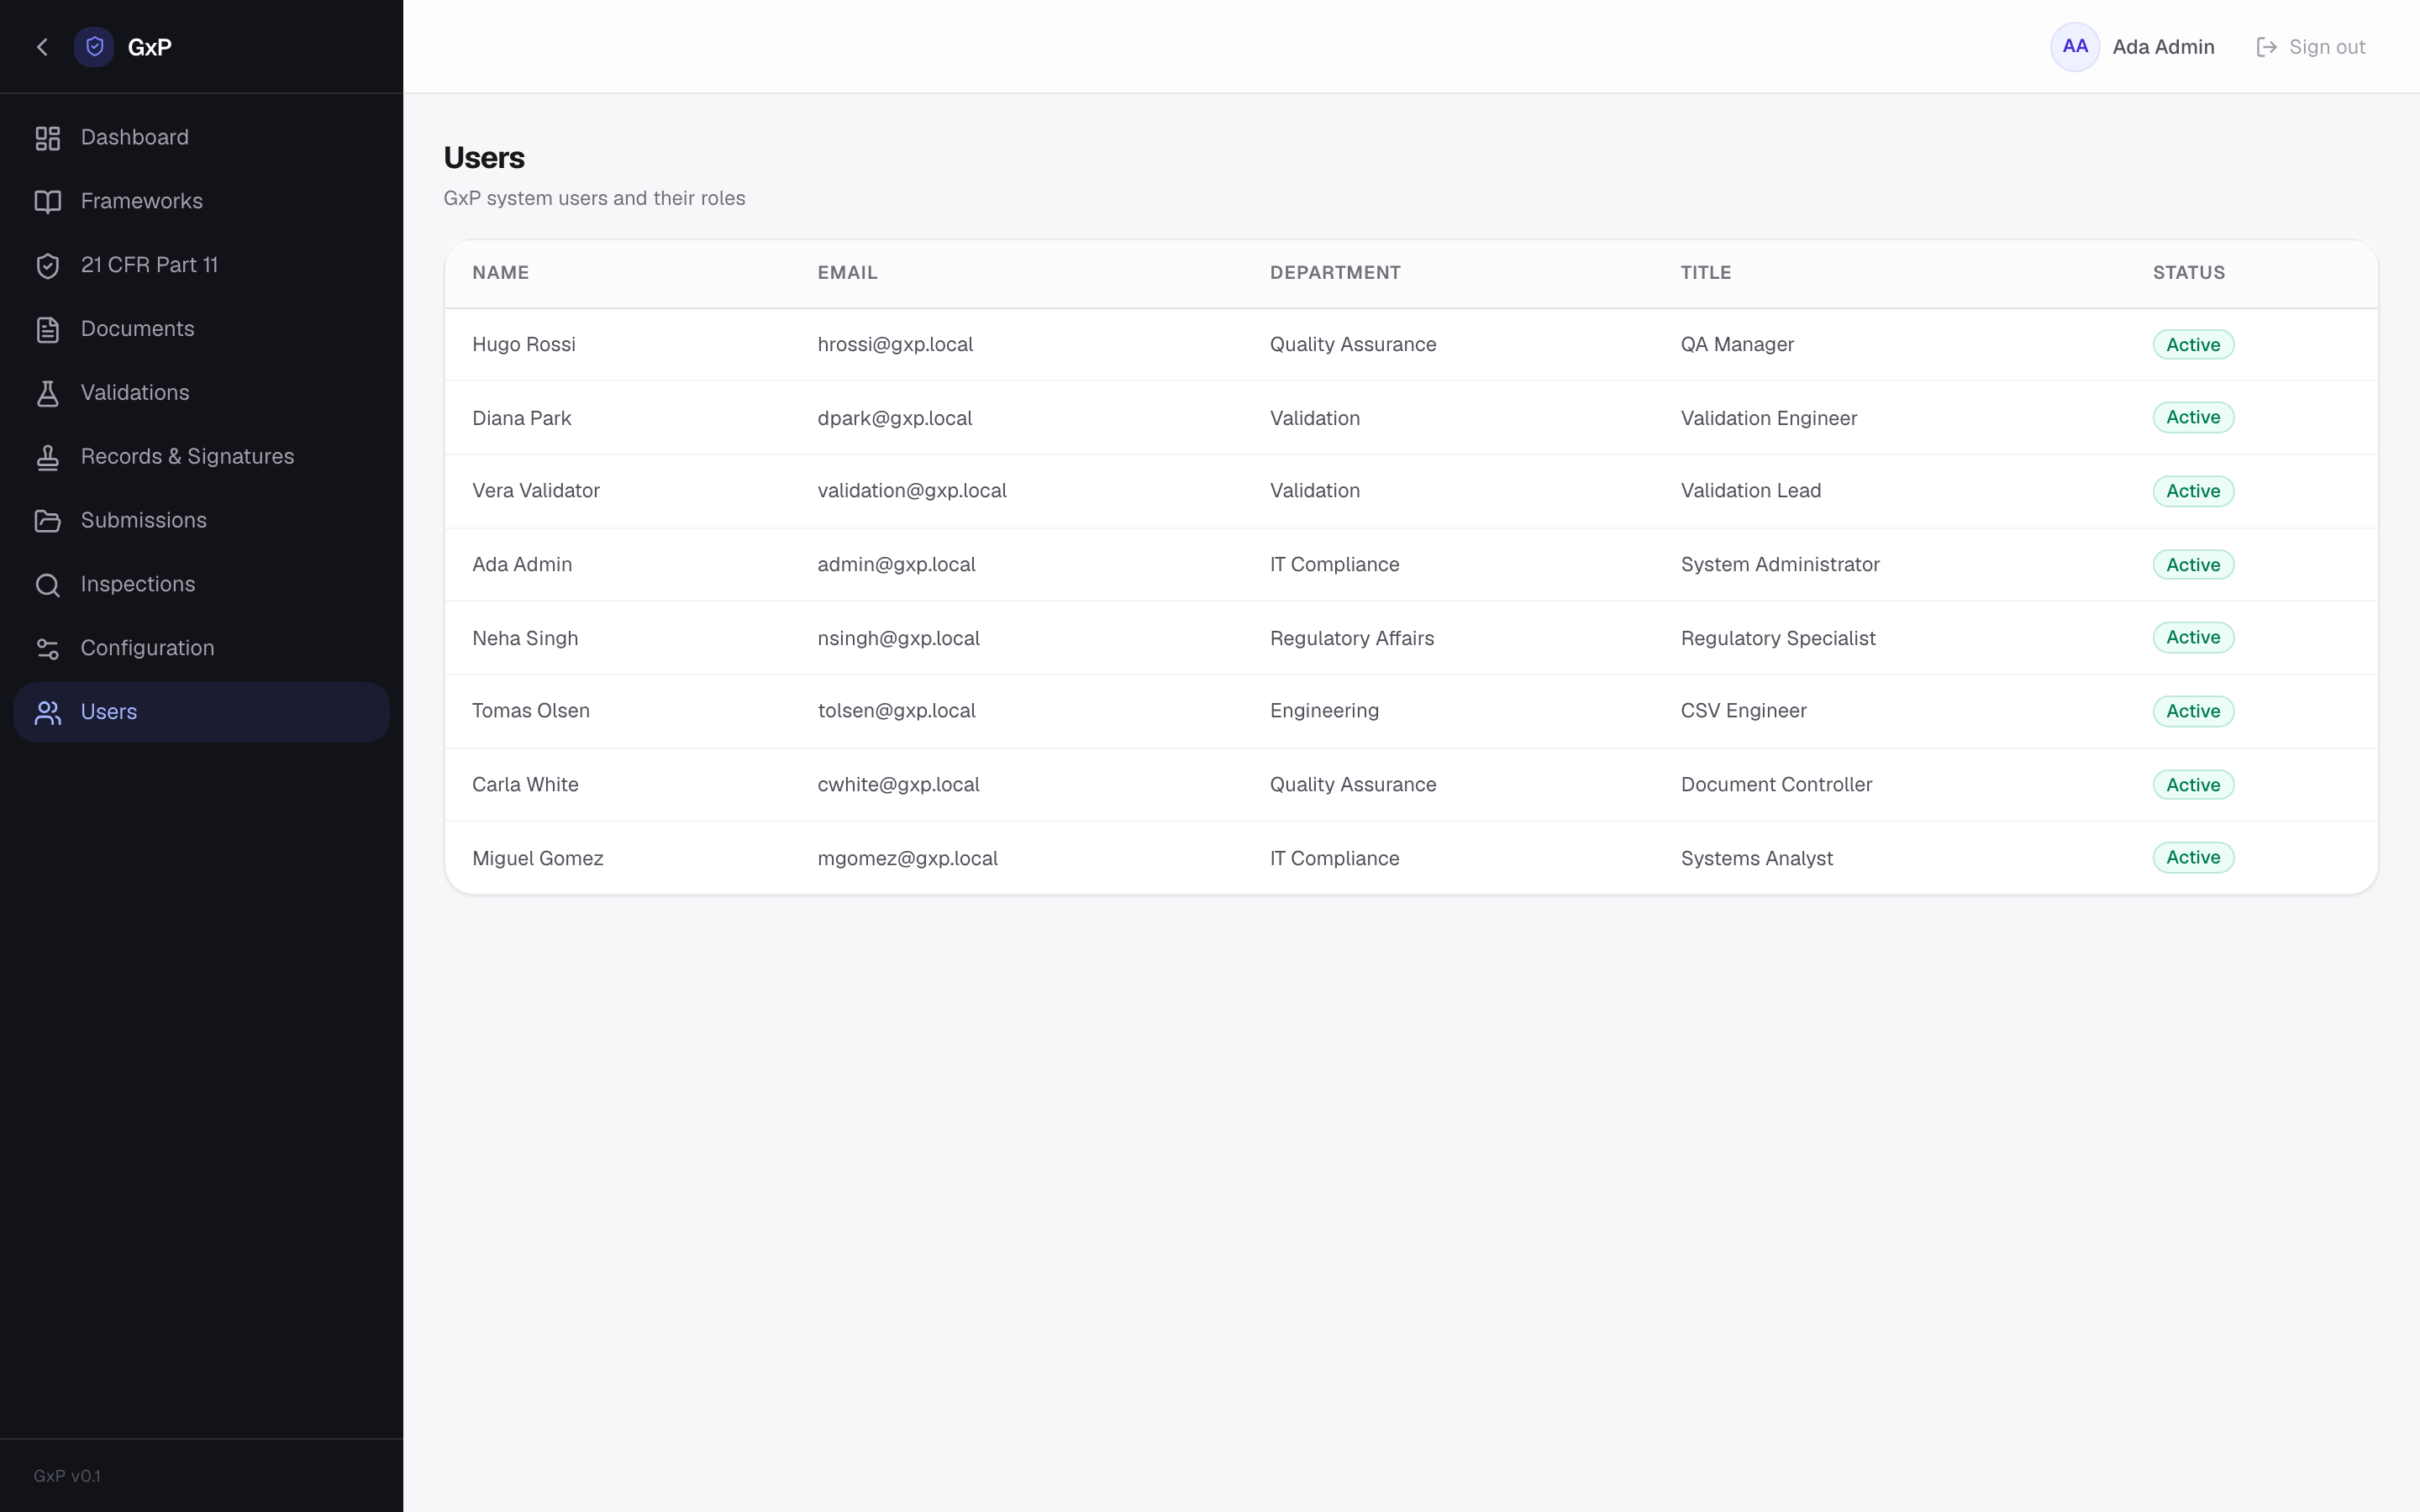Click the Regulatory Specialist title cell
Viewport: 2420px width, 1512px height.
click(x=1778, y=638)
